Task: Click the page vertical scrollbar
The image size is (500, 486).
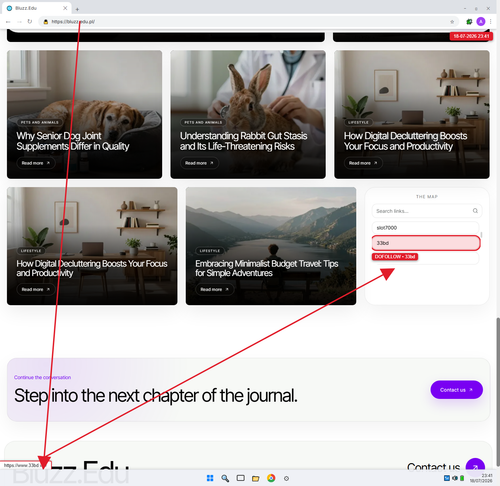Action: click(x=498, y=392)
